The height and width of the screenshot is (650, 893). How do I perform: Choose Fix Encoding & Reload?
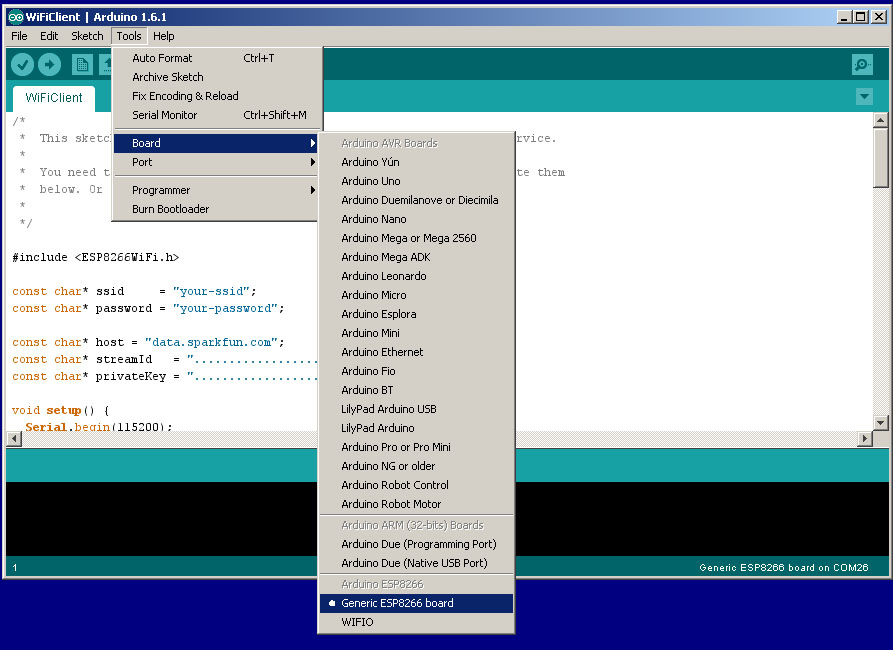[x=218, y=96]
